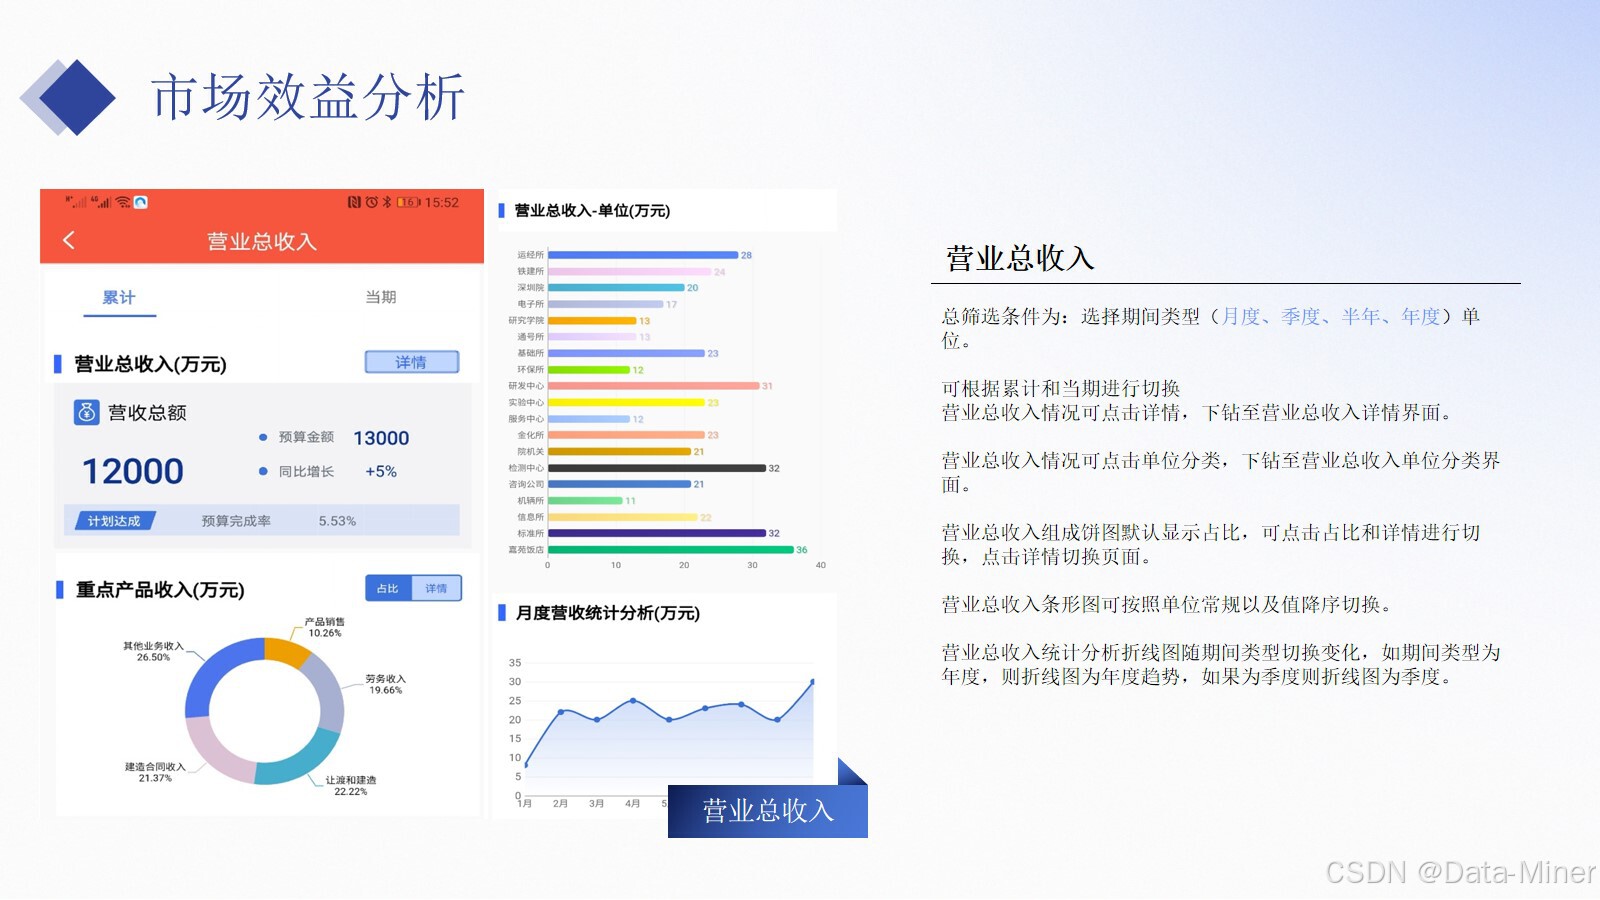
Task: Click the 1月 point on the line chart
Action: (x=526, y=765)
